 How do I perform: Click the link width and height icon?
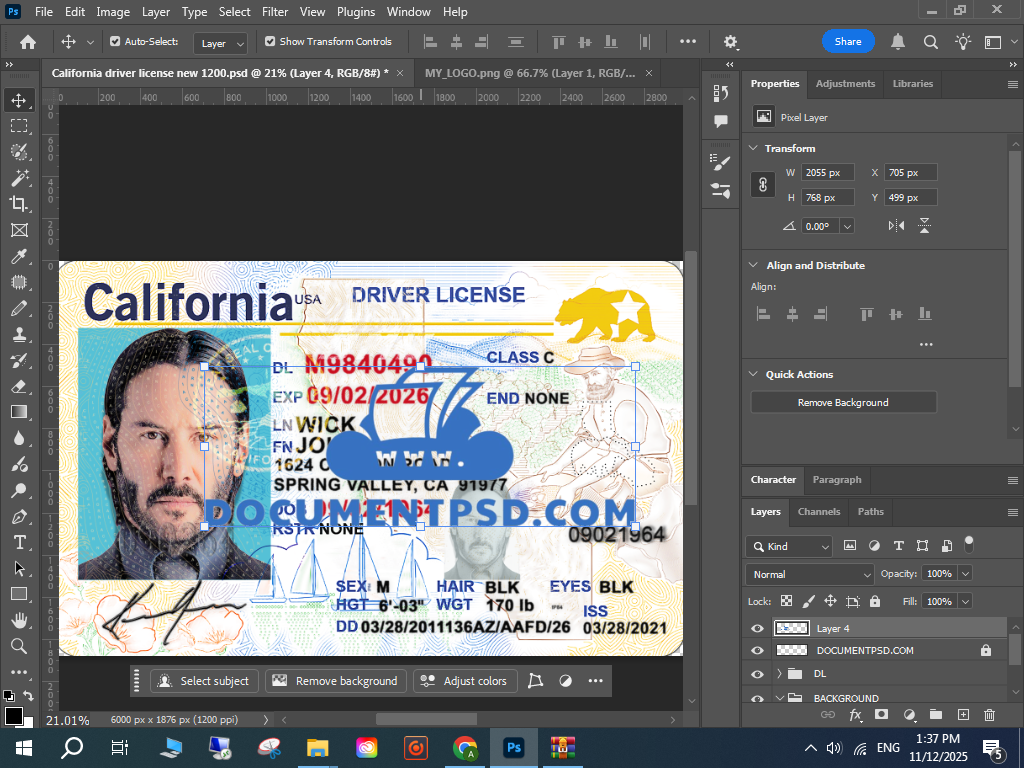pos(763,185)
